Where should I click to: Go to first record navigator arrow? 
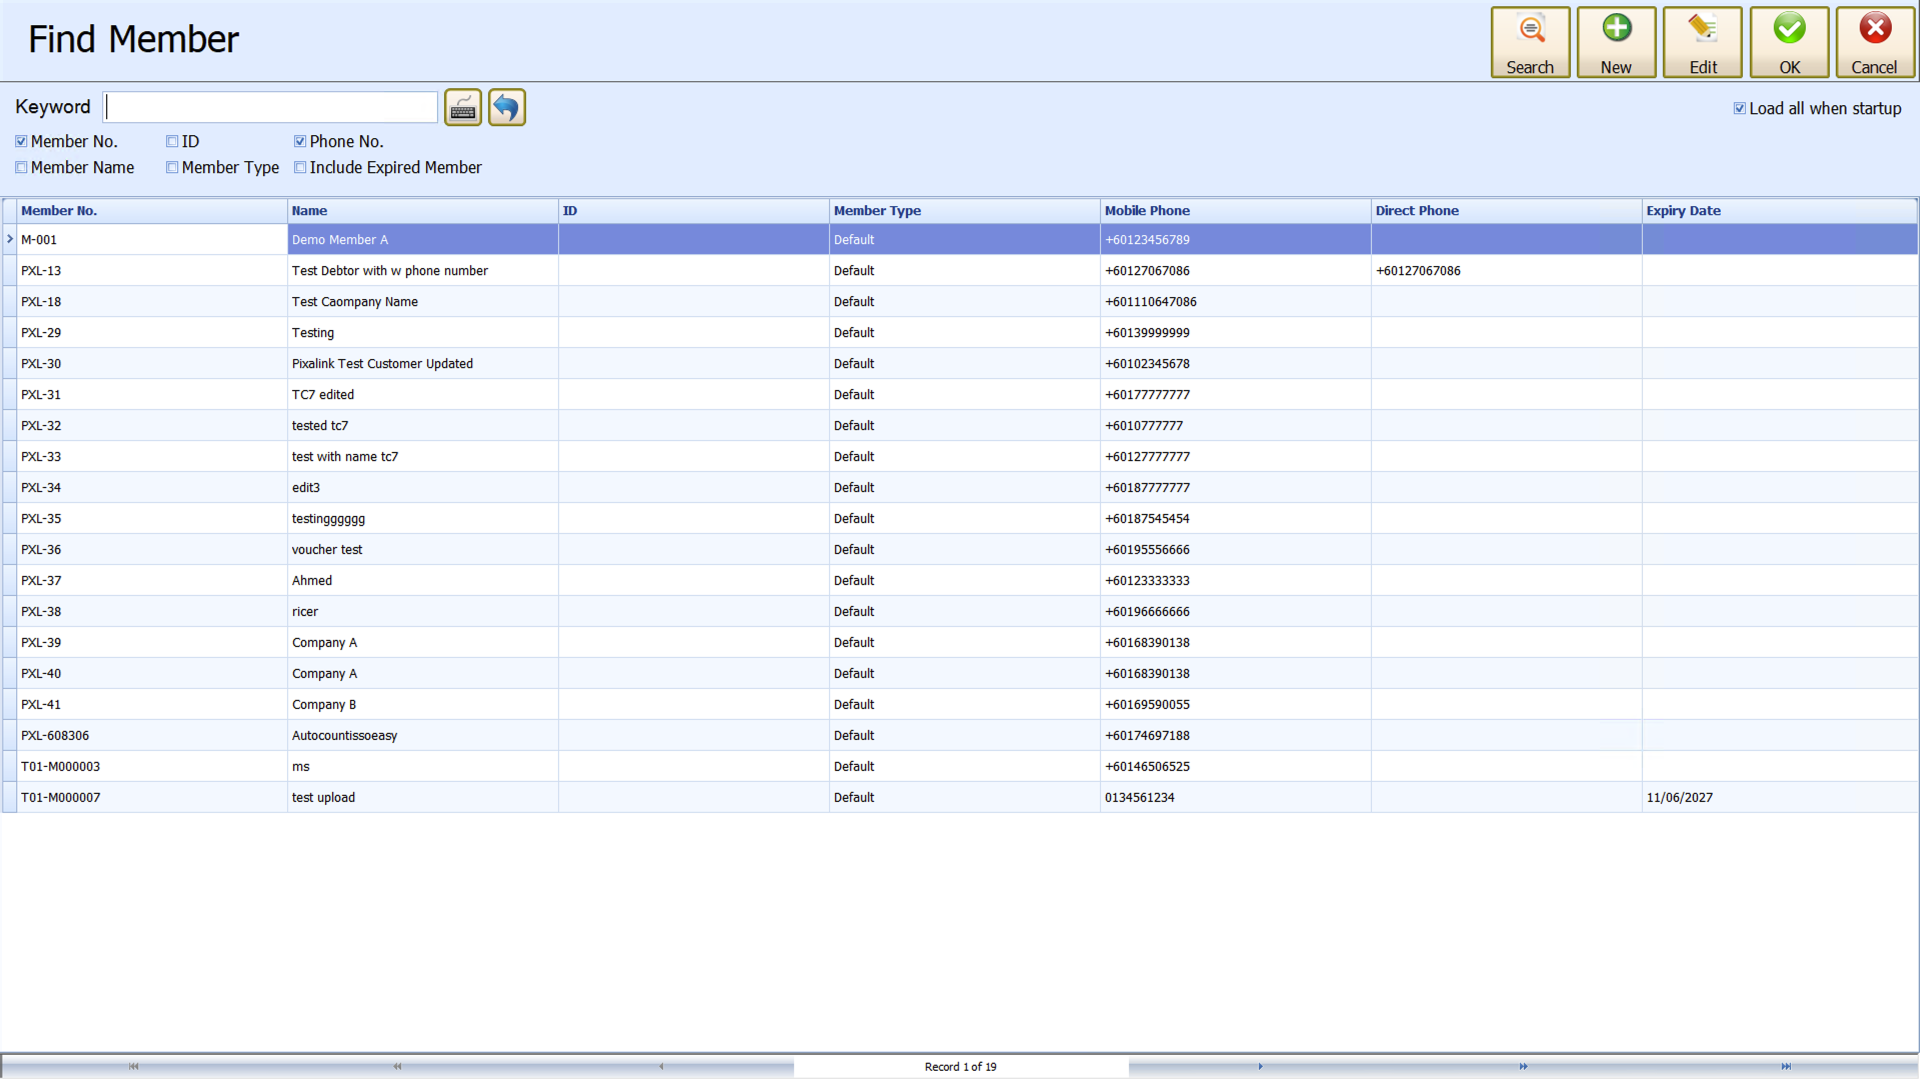(133, 1067)
